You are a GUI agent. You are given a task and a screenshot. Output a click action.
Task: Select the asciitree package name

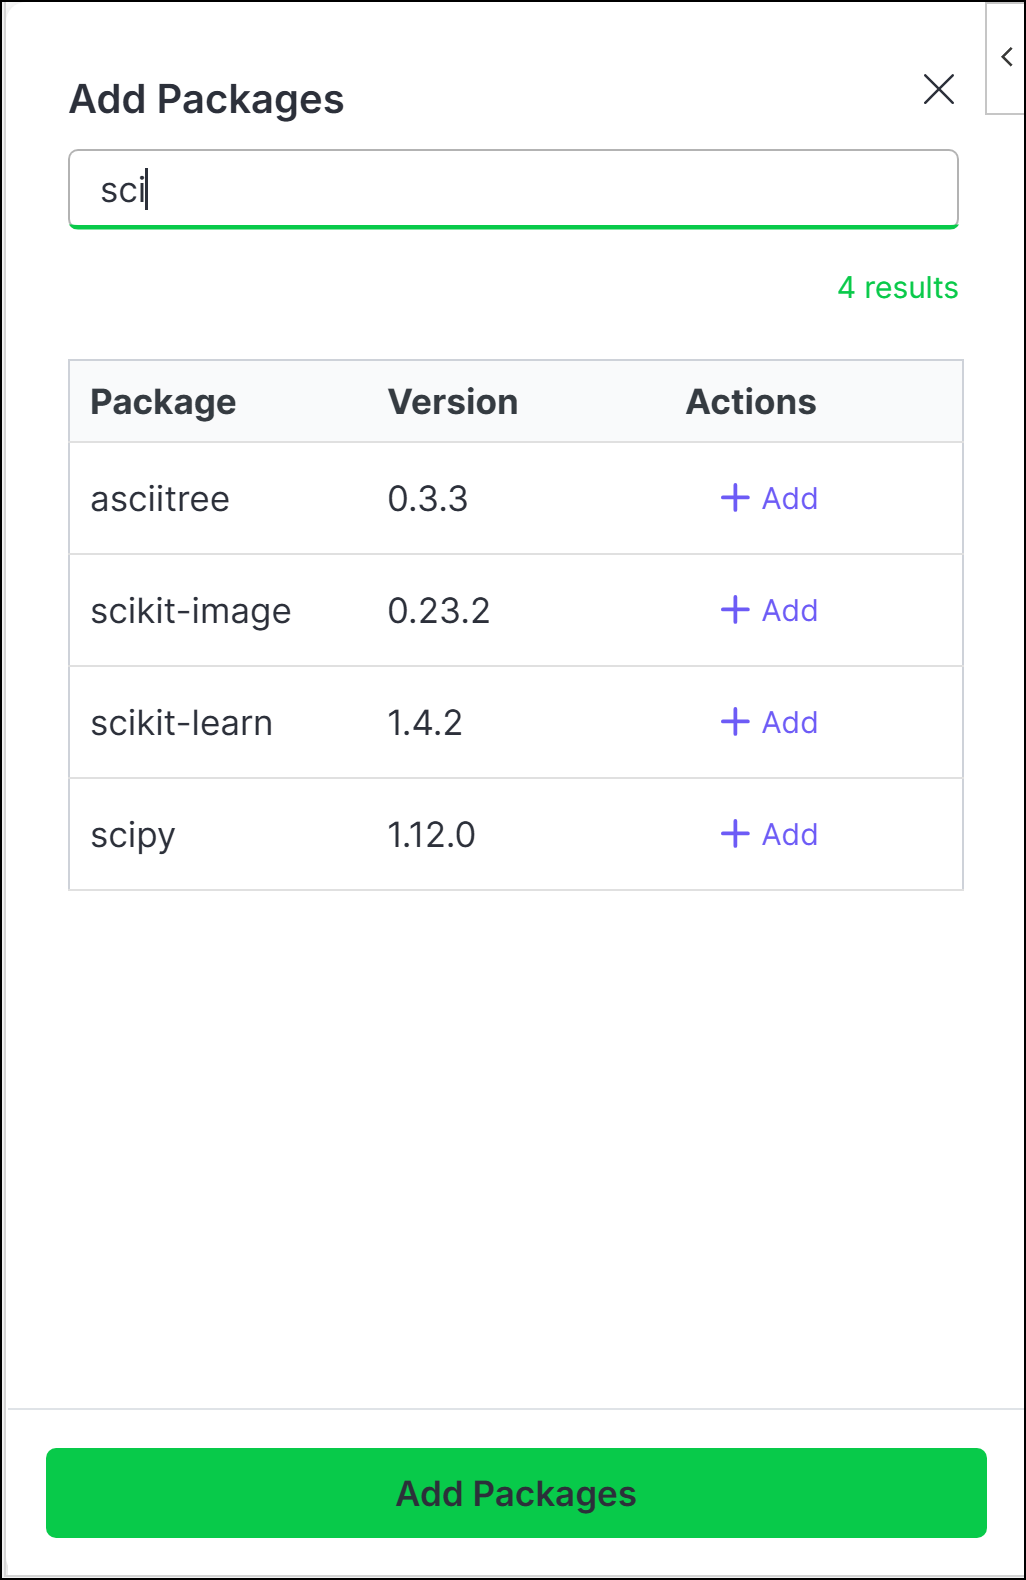(x=160, y=498)
